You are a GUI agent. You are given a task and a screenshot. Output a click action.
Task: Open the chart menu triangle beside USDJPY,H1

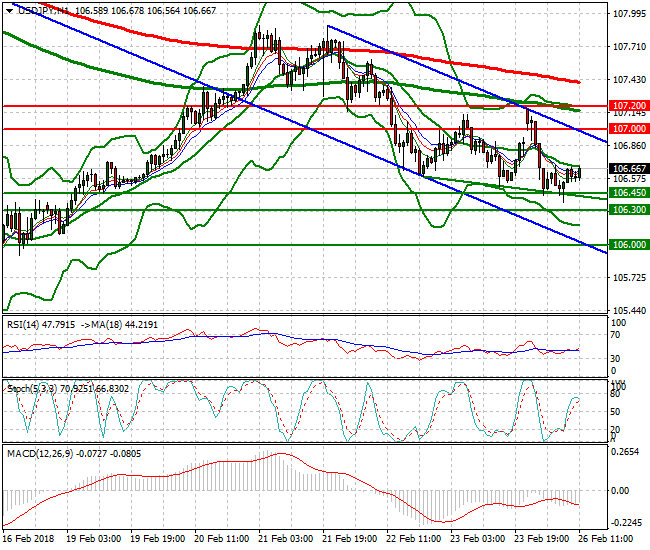click(9, 11)
